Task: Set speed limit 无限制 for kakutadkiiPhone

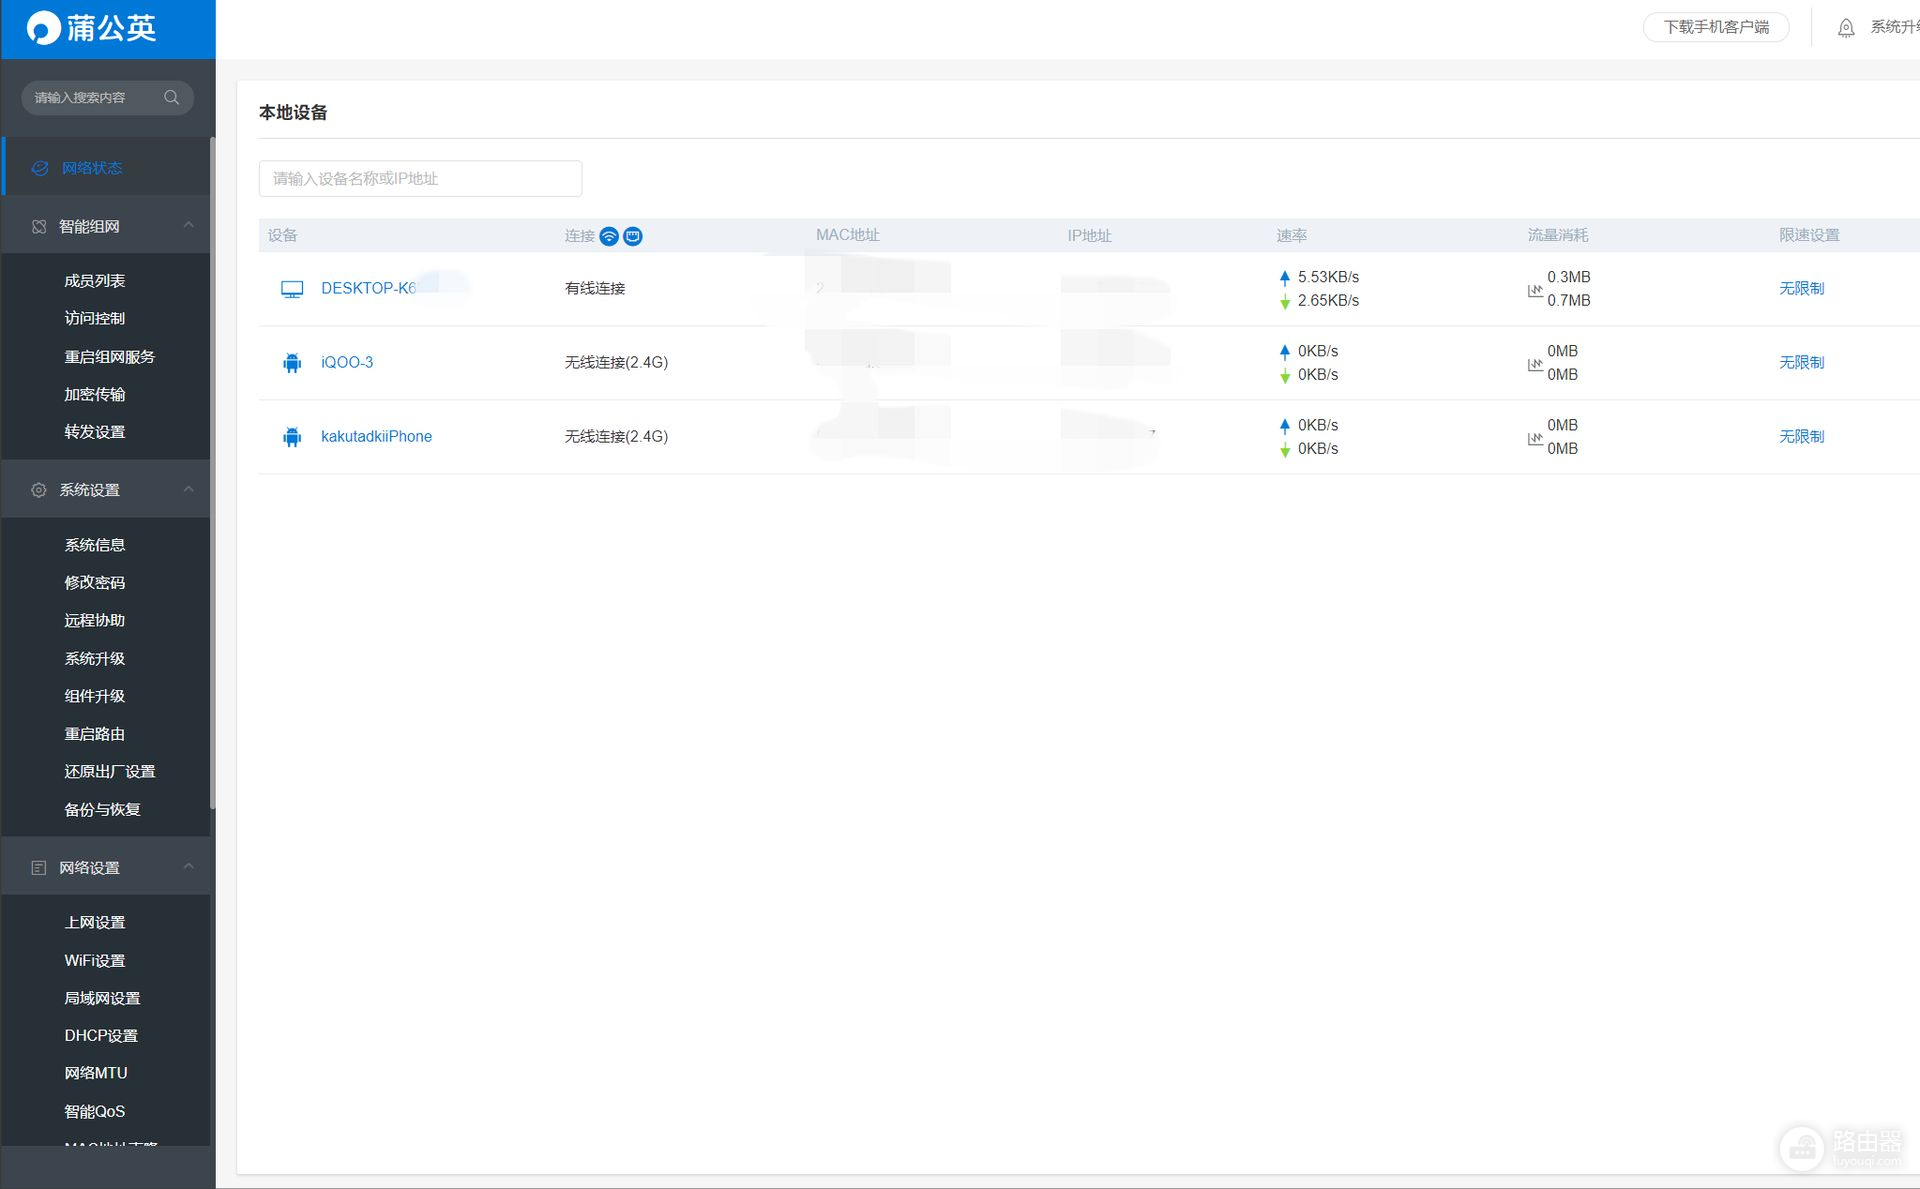Action: (x=1801, y=436)
